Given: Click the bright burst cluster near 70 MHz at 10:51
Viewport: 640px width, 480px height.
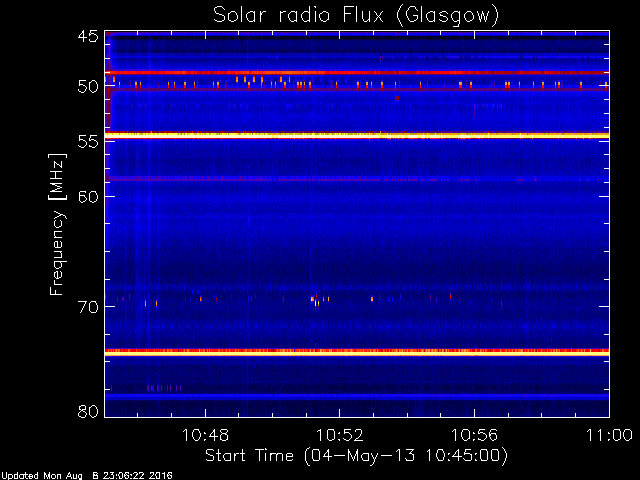Looking at the screenshot, I should pyautogui.click(x=320, y=300).
